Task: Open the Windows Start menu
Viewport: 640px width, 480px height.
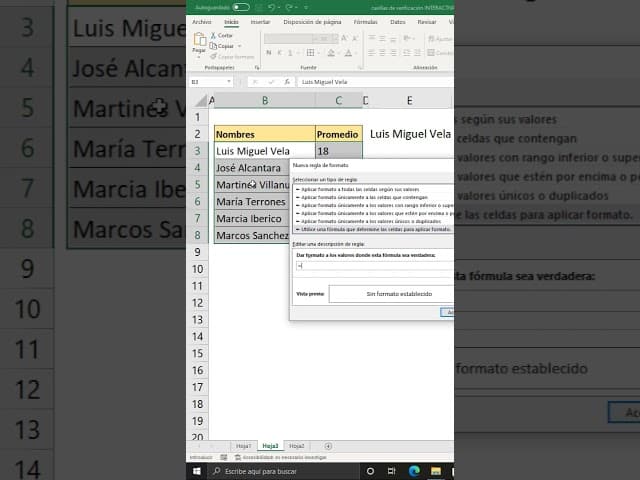Action: (197, 471)
